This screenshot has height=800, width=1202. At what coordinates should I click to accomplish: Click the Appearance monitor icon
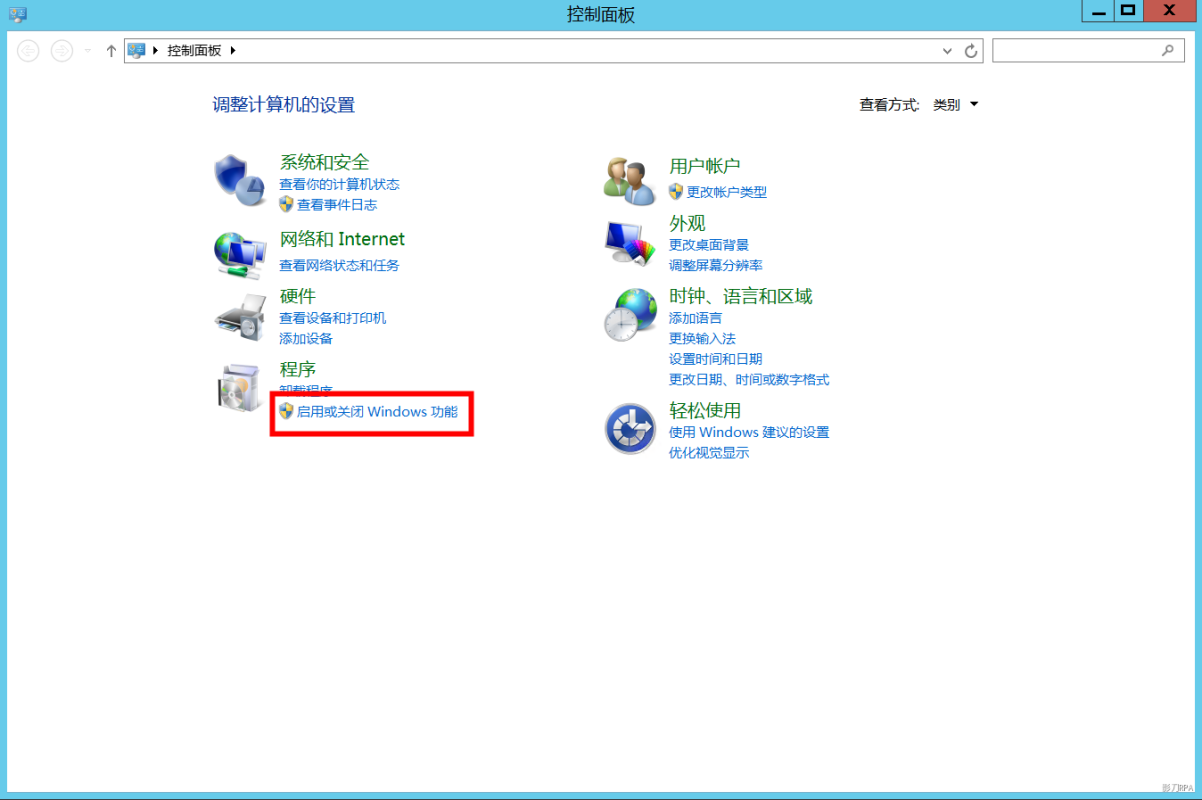point(630,244)
